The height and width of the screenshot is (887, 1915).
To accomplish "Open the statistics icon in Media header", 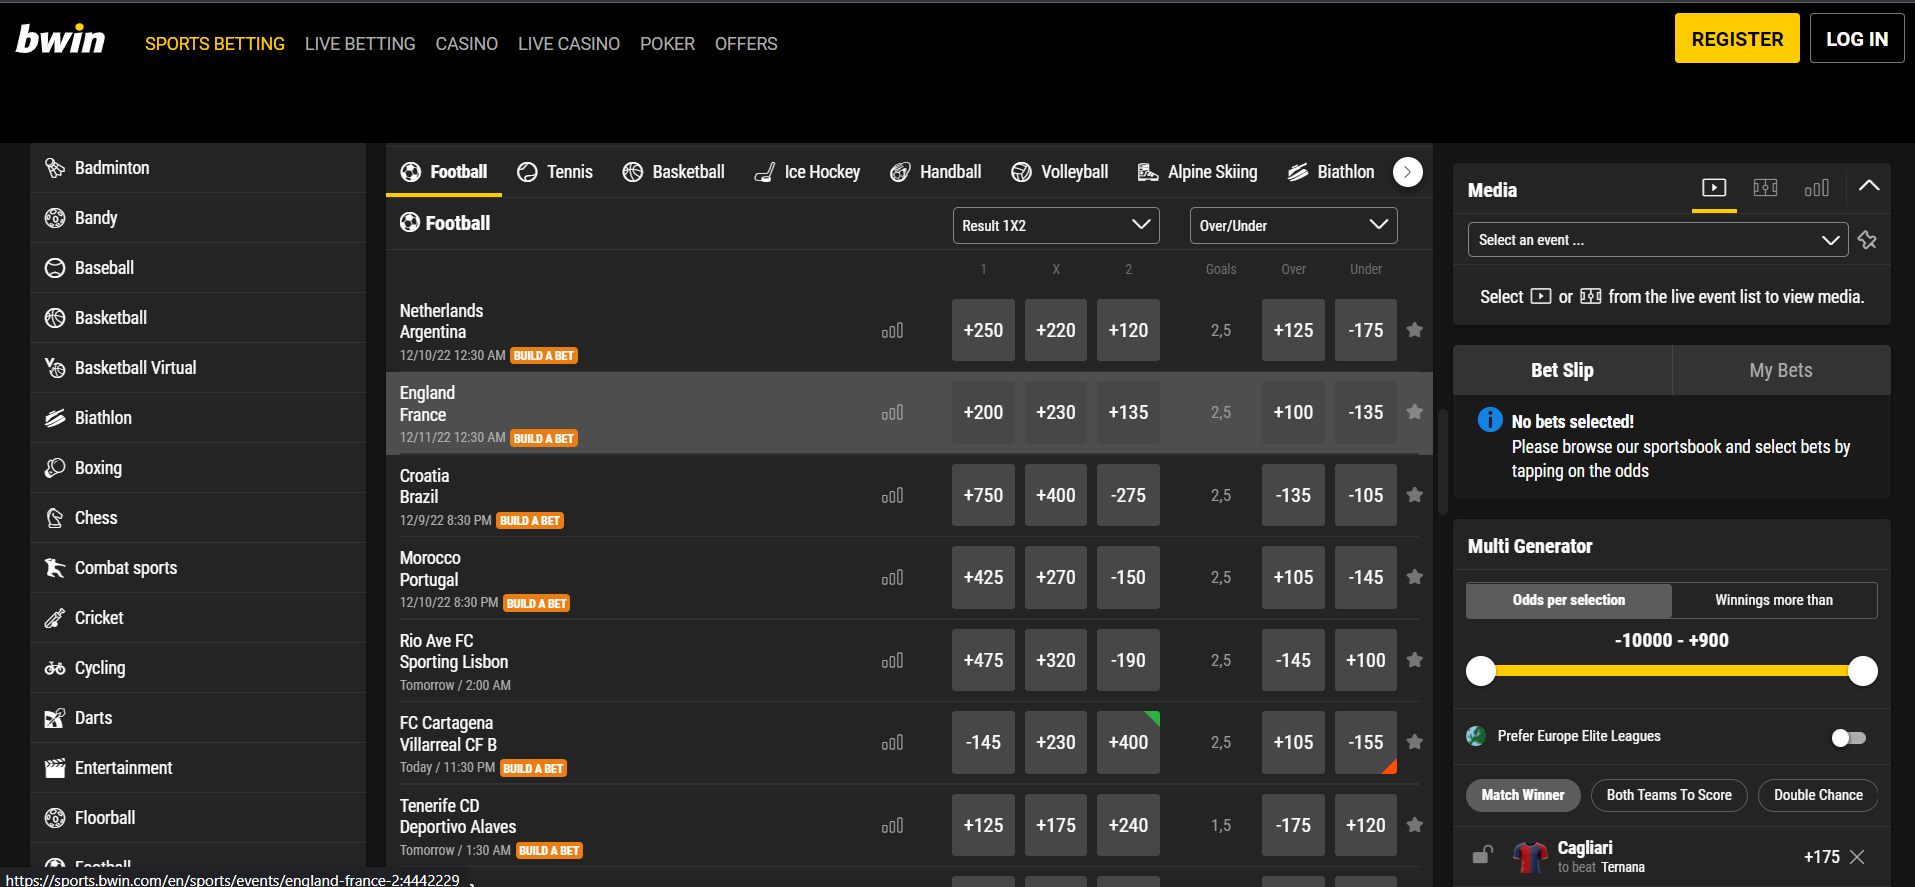I will (1816, 188).
